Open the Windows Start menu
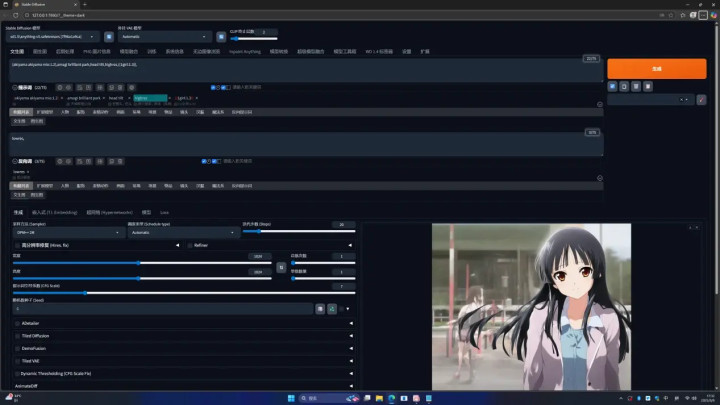 (291, 398)
